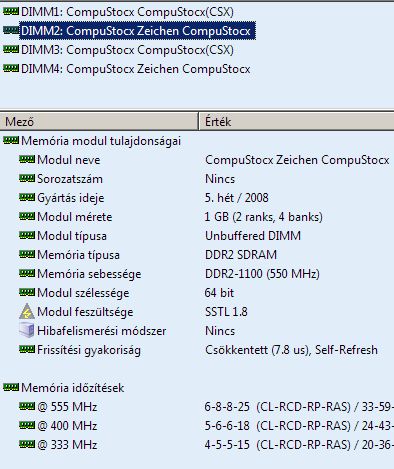The image size is (394, 469).
Task: Click the icon next to Sorozatszám
Action: [x=27, y=178]
